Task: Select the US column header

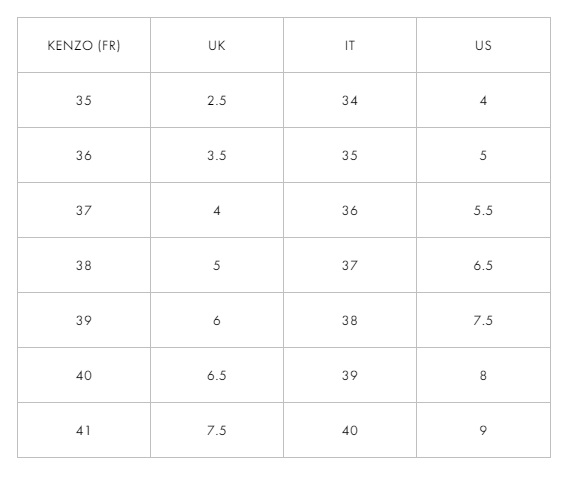Action: tap(483, 45)
